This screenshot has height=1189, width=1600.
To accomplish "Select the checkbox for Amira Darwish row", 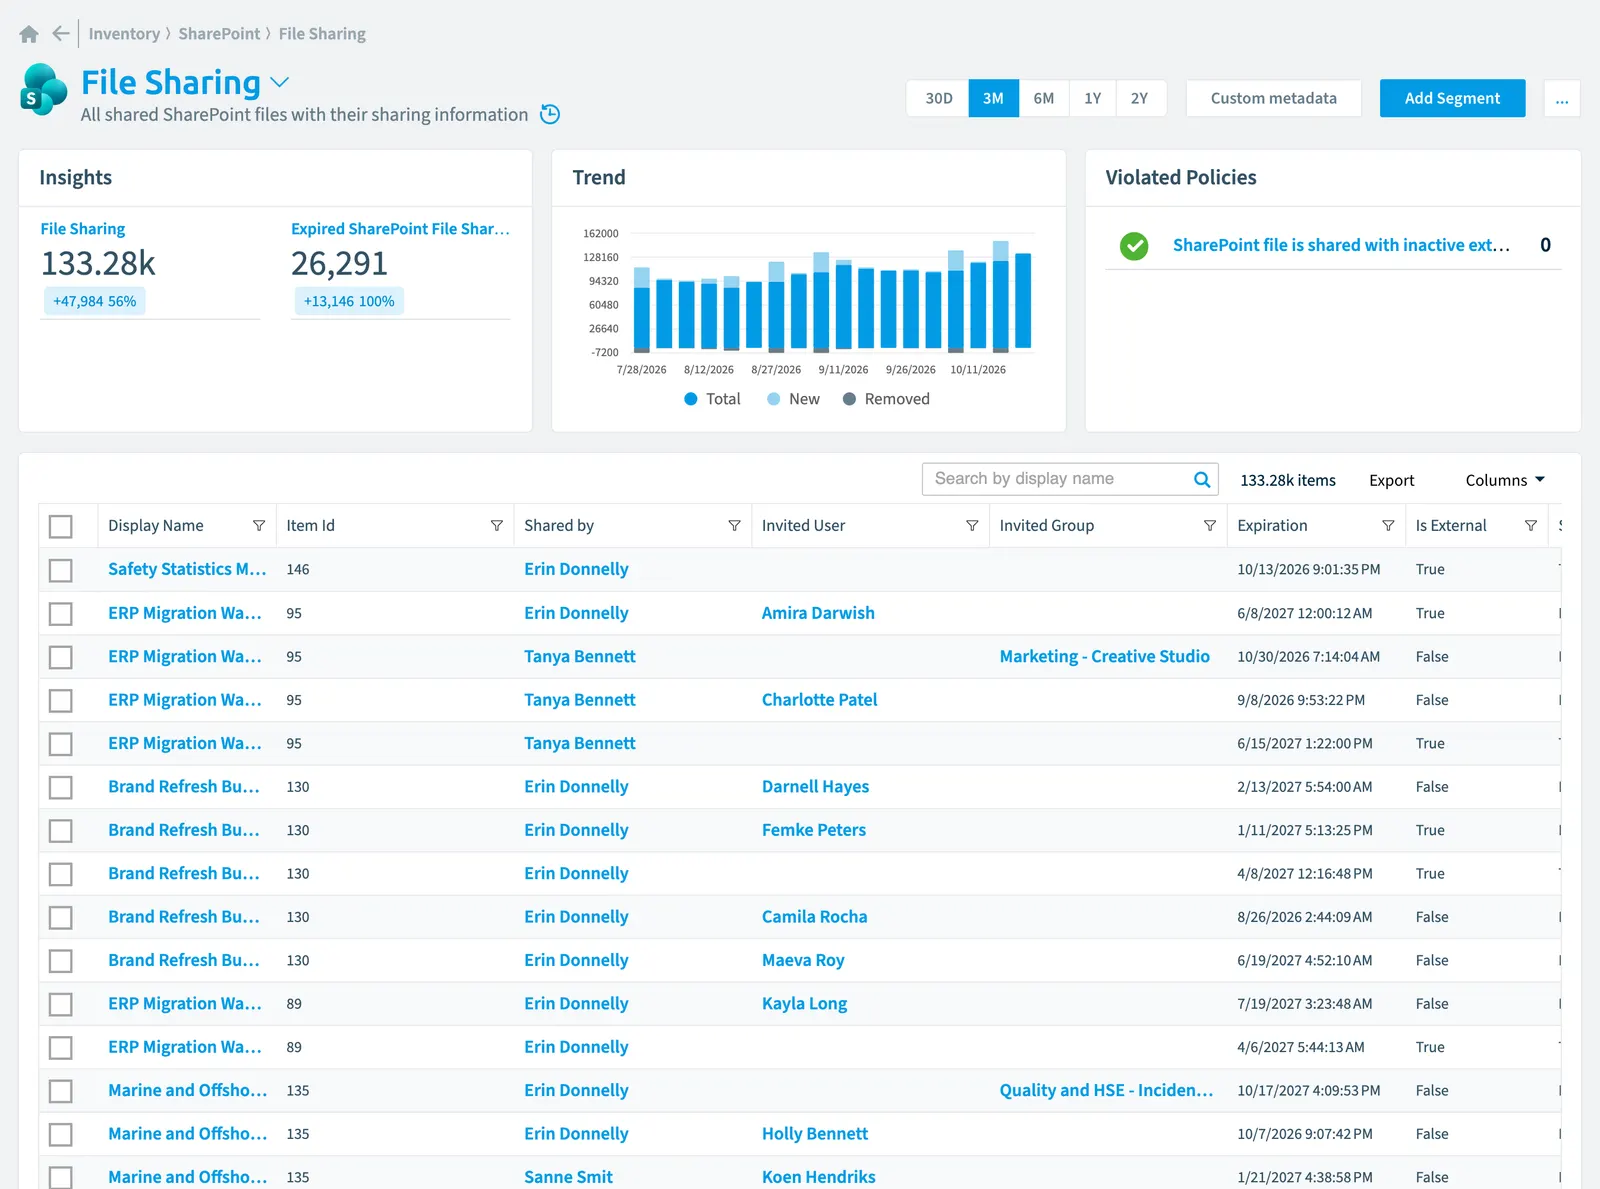I will 61,613.
